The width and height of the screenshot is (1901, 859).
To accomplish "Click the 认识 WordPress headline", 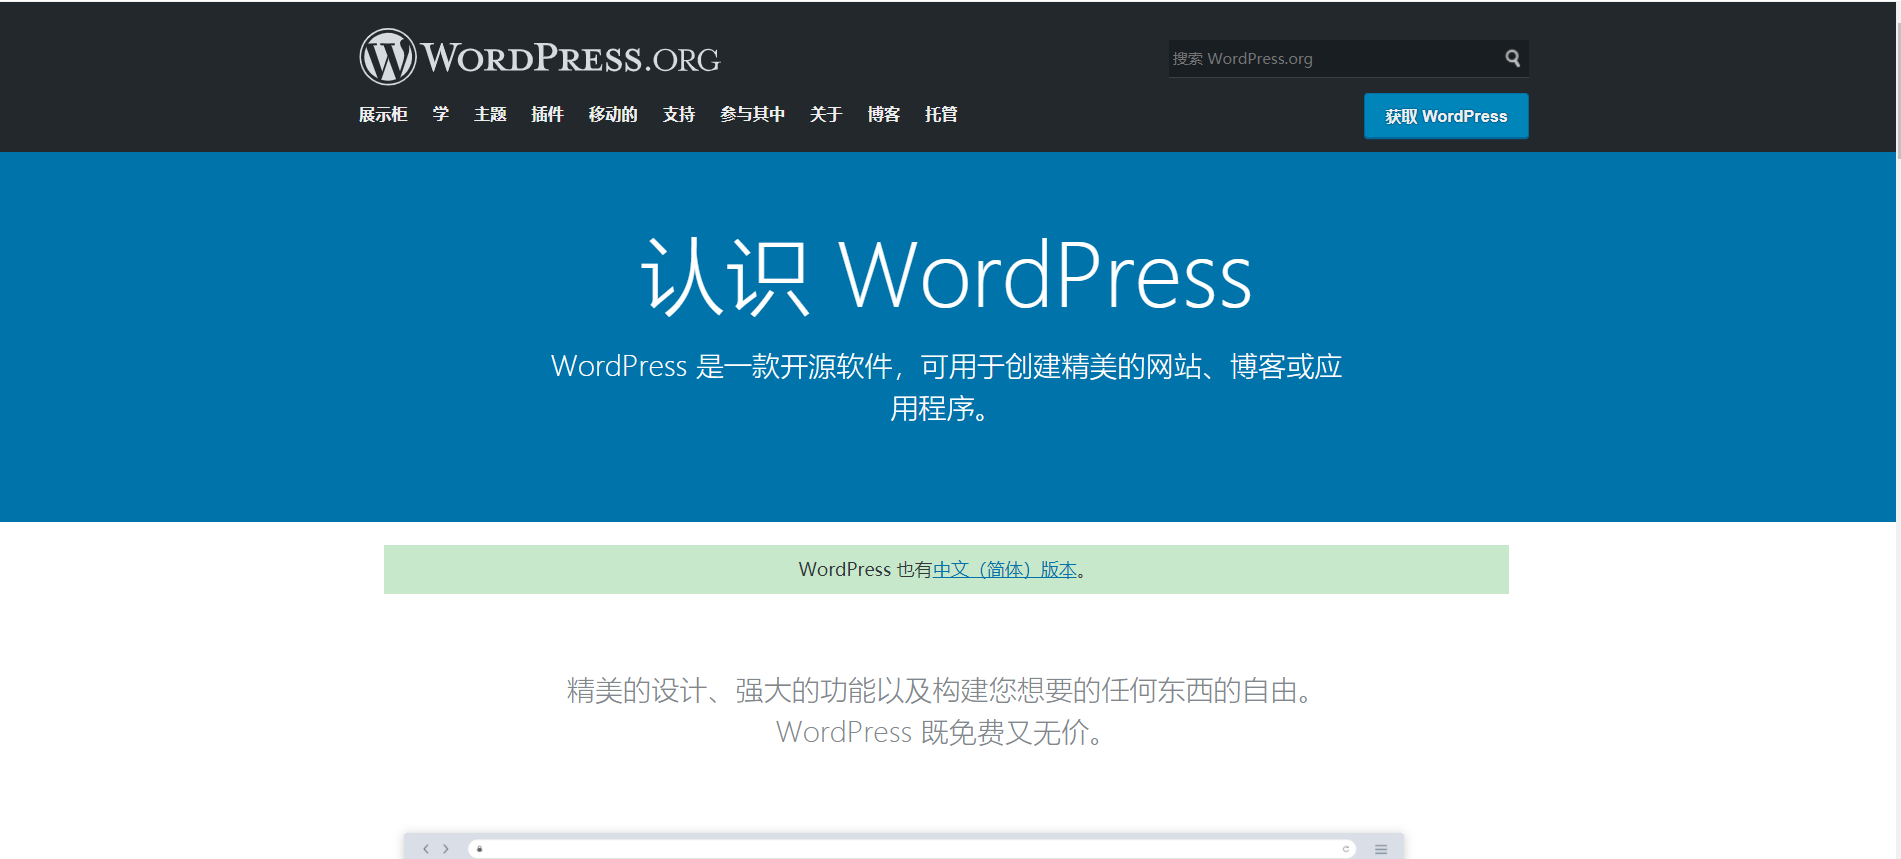I will point(946,276).
